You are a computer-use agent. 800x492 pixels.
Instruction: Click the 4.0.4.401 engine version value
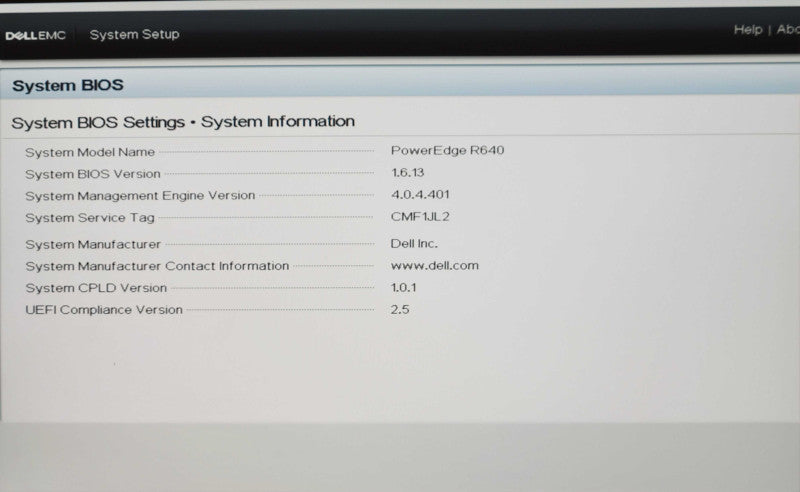[x=420, y=194]
